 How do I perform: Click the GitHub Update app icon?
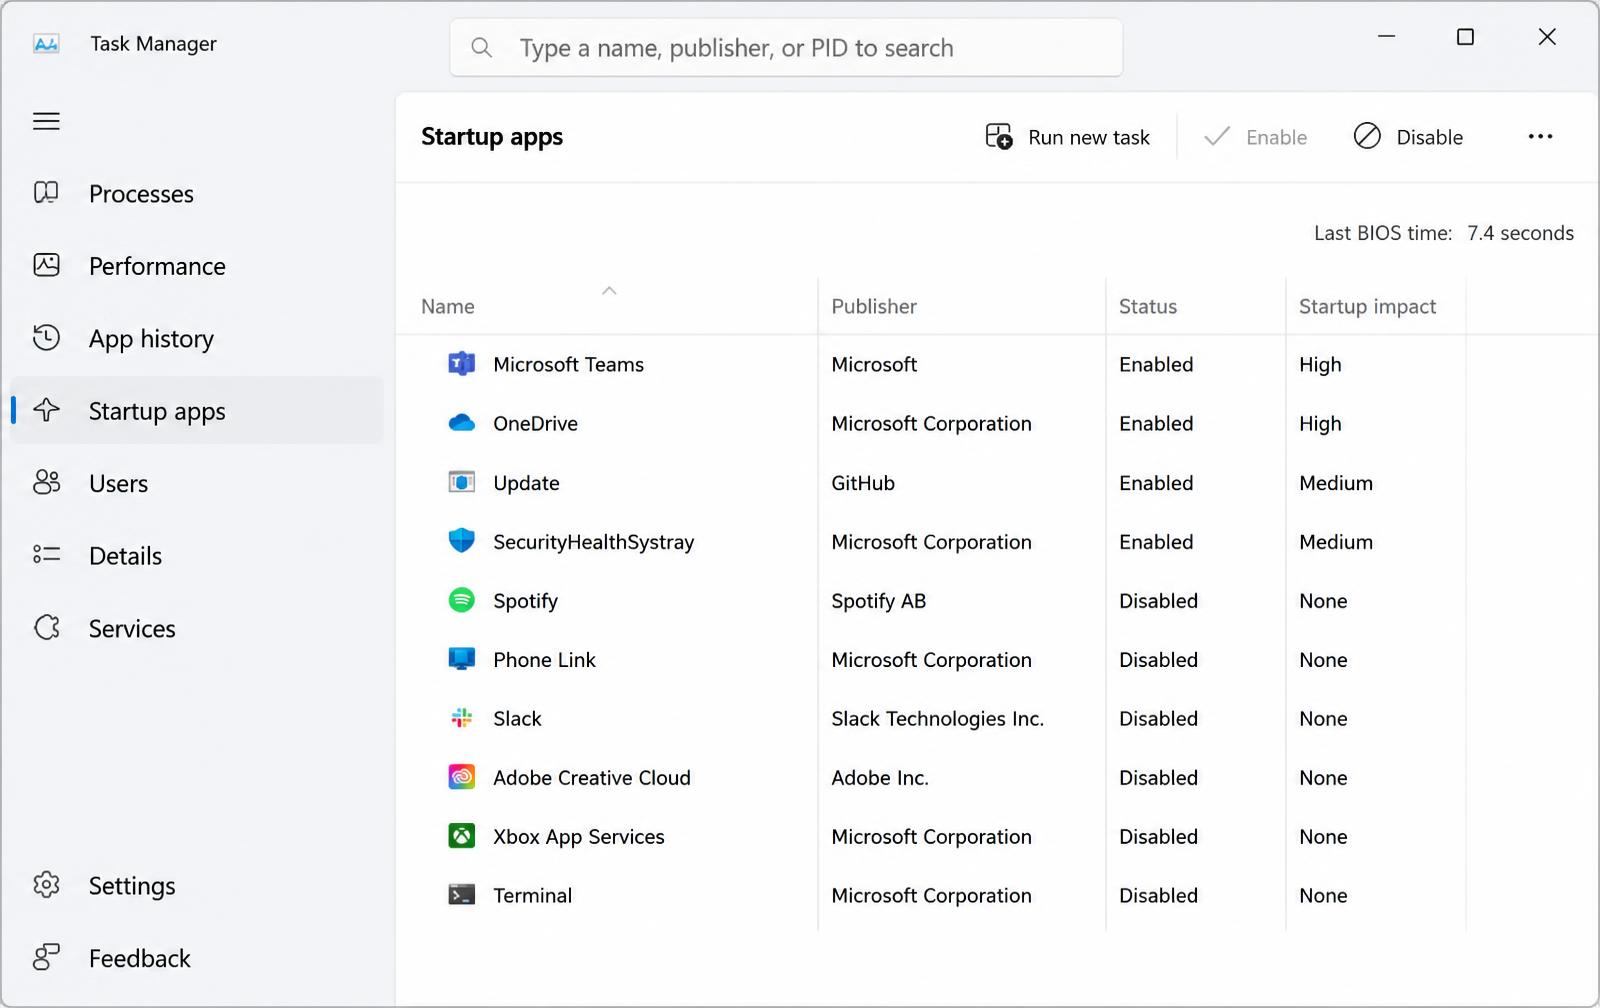click(461, 482)
